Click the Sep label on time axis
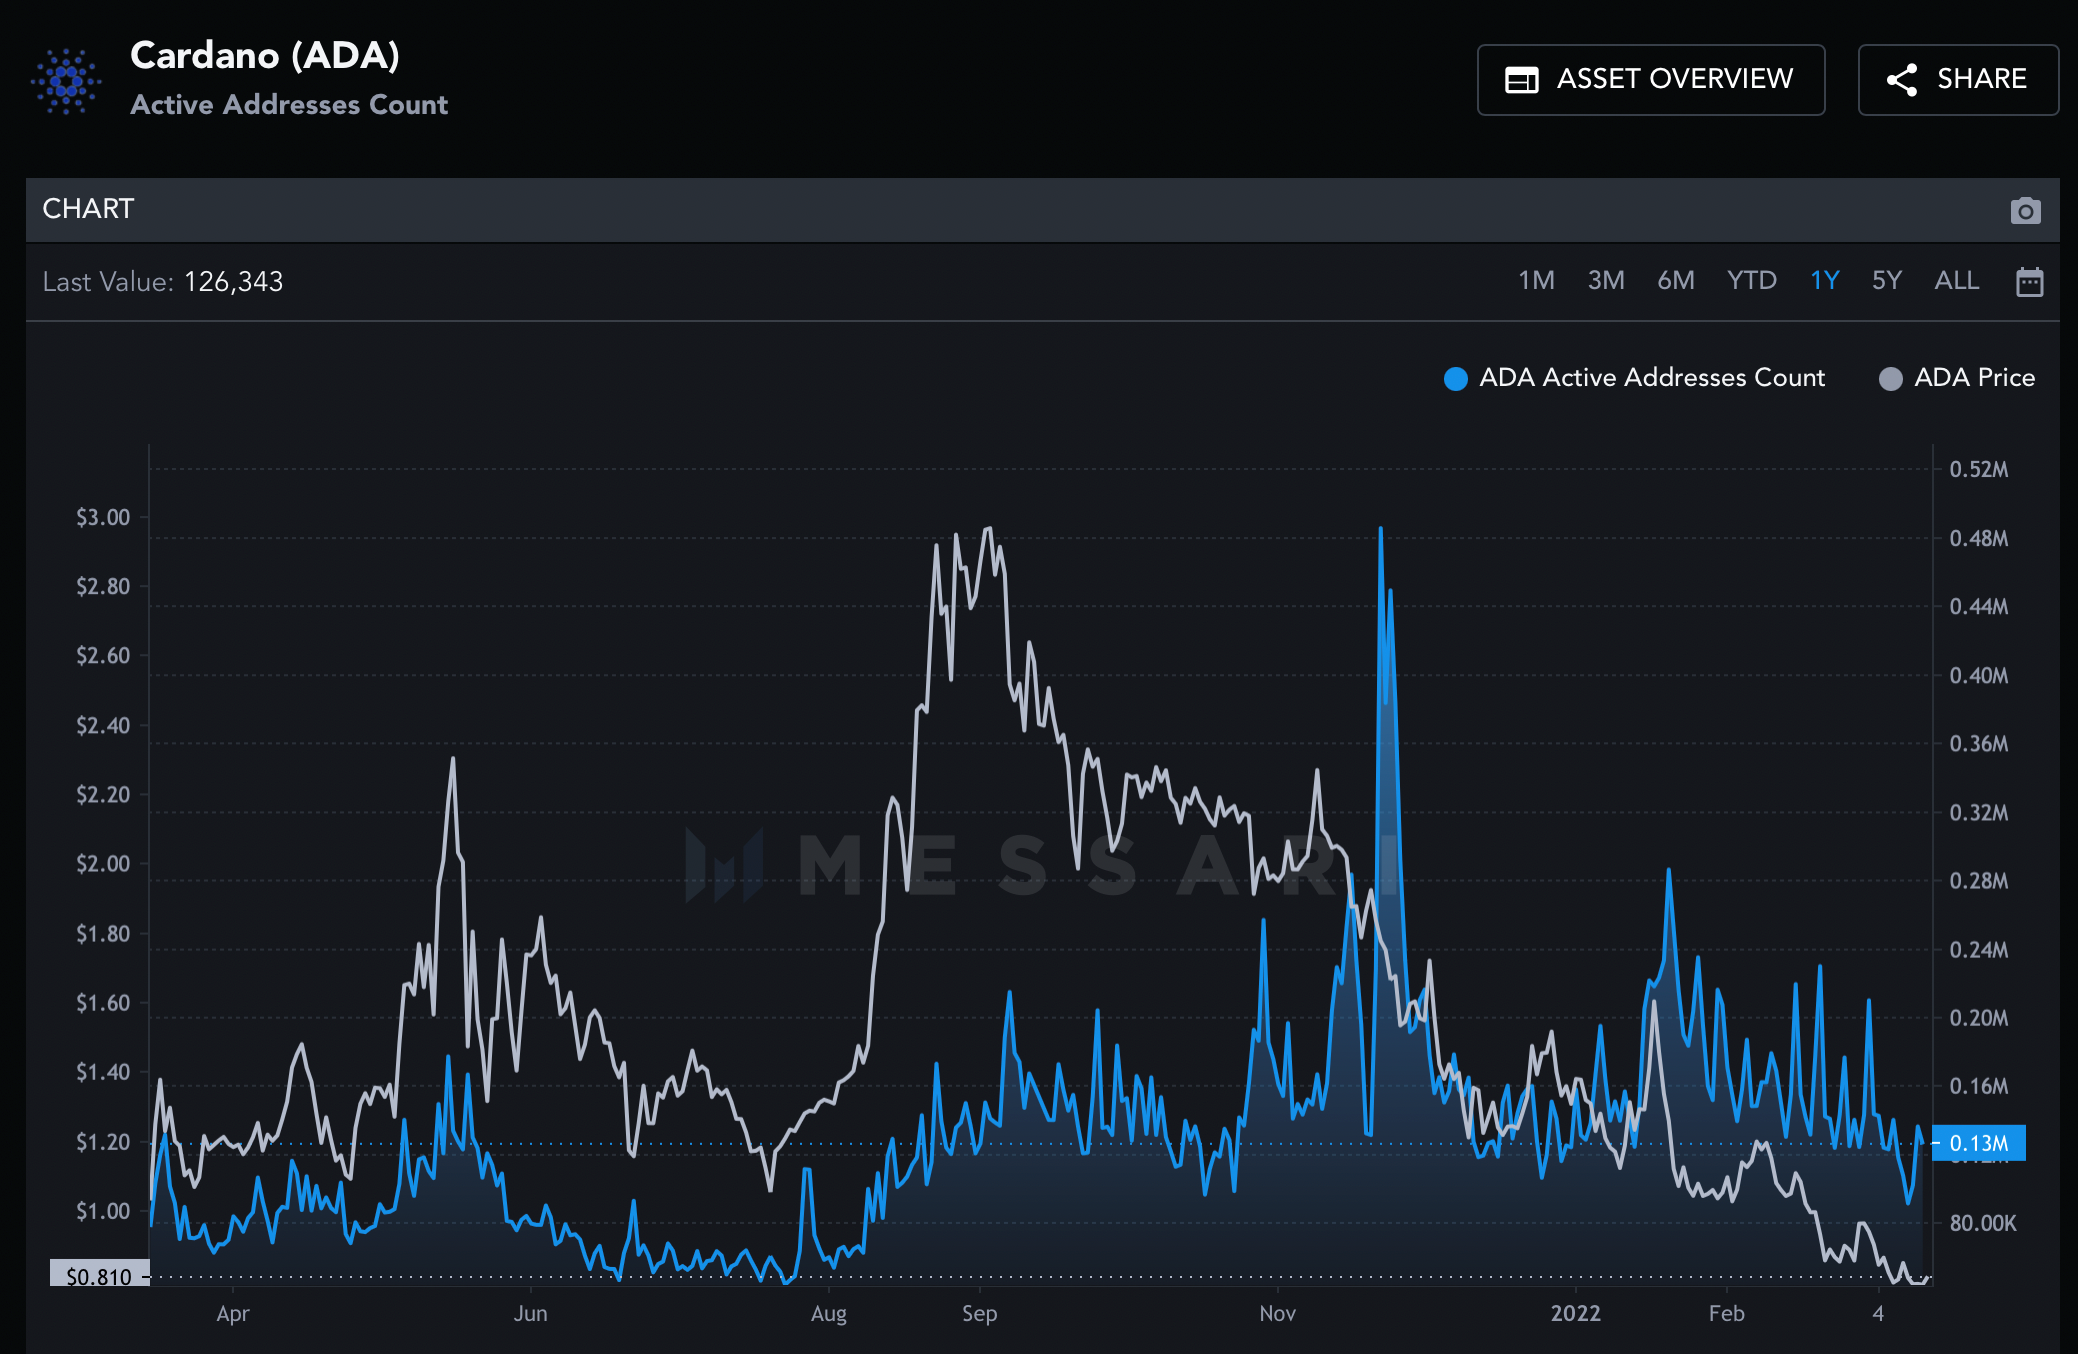 pos(979,1313)
